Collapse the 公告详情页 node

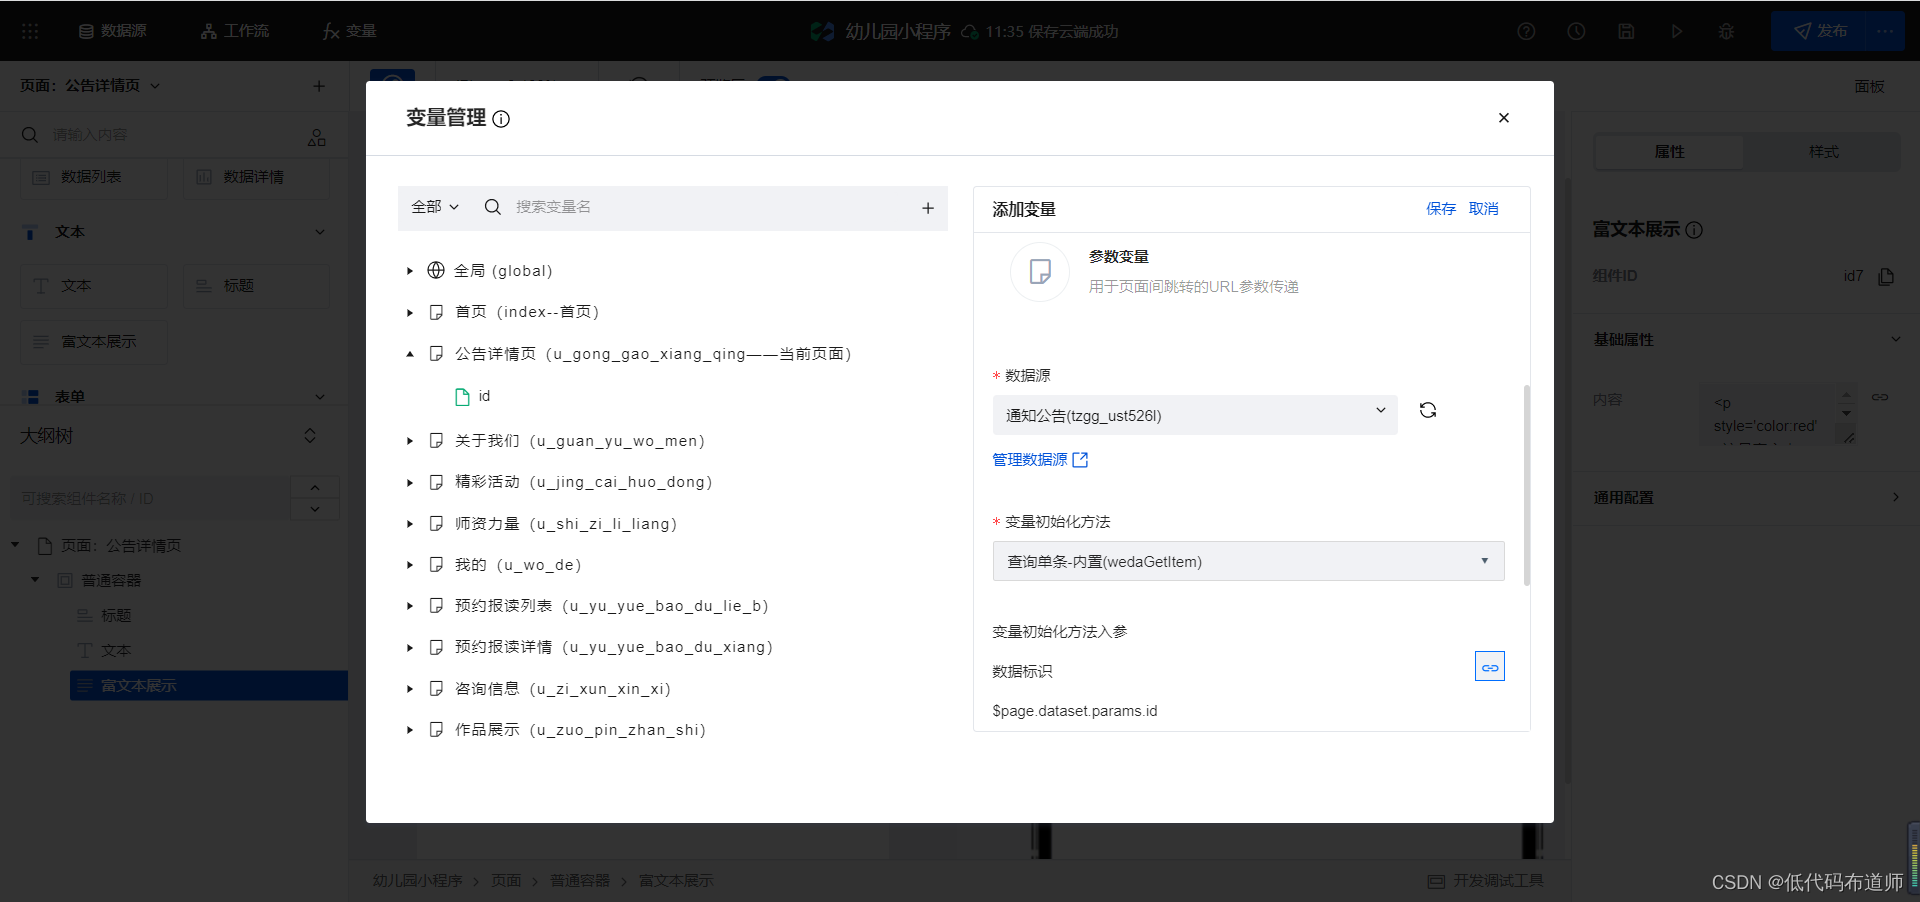(x=410, y=354)
